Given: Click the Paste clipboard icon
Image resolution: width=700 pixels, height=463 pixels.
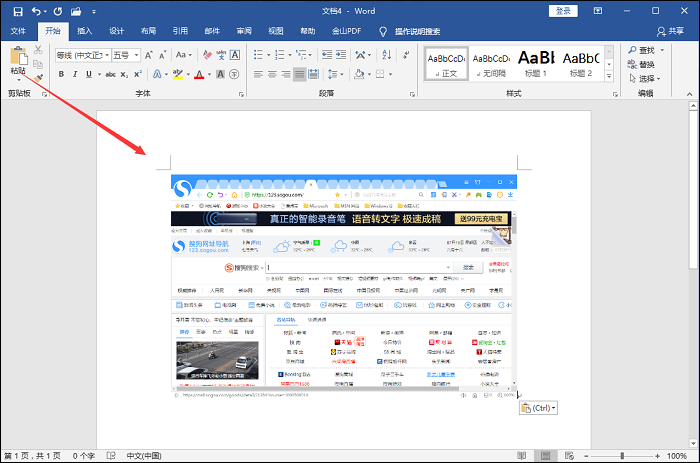Looking at the screenshot, I should coord(19,56).
